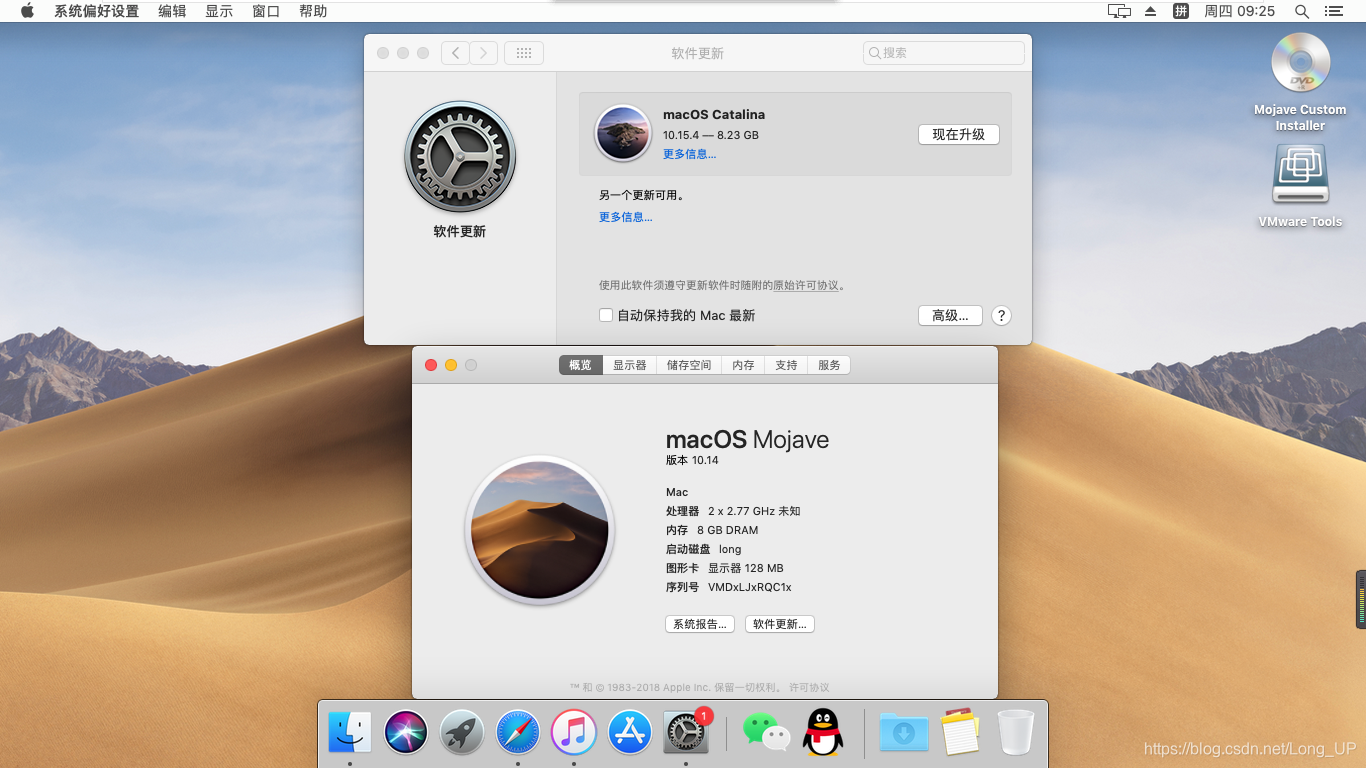Image resolution: width=1366 pixels, height=768 pixels.
Task: Close the About This Mac window
Action: [431, 365]
